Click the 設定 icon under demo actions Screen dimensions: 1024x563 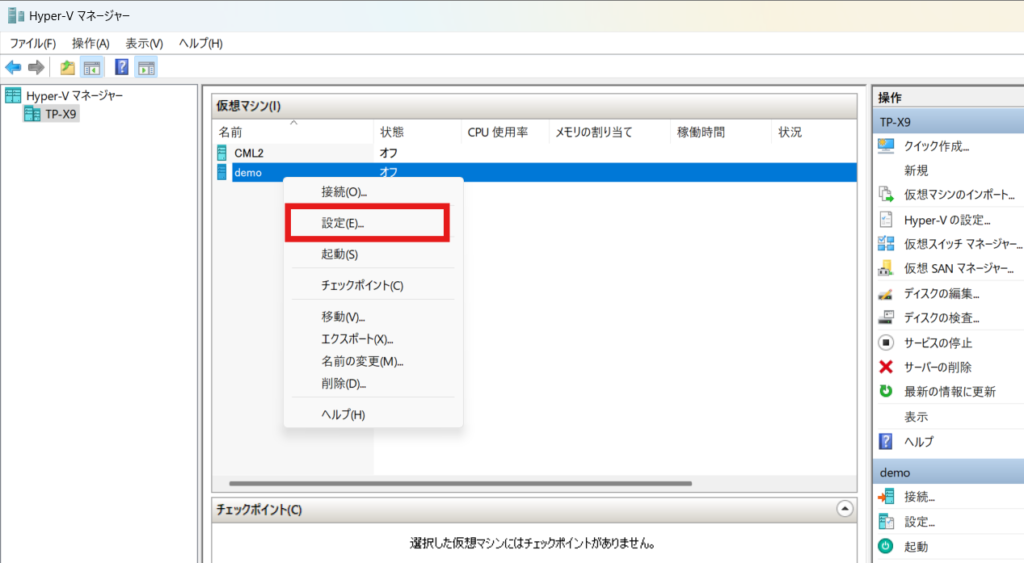tap(886, 521)
